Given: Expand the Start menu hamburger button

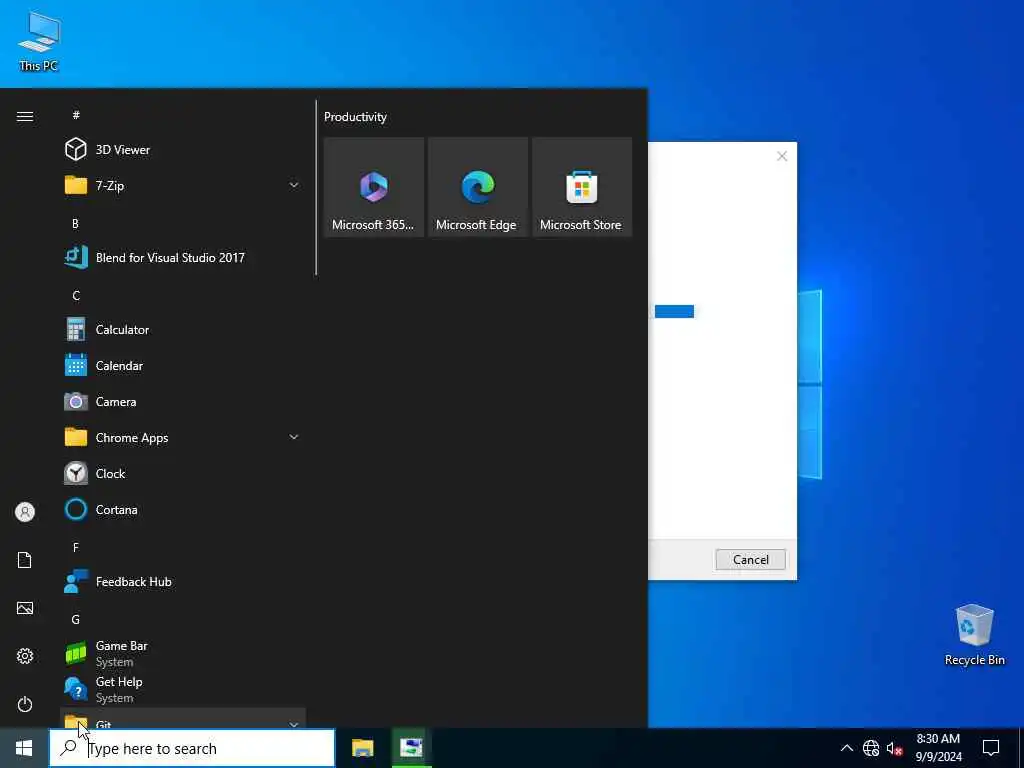Looking at the screenshot, I should [x=25, y=116].
